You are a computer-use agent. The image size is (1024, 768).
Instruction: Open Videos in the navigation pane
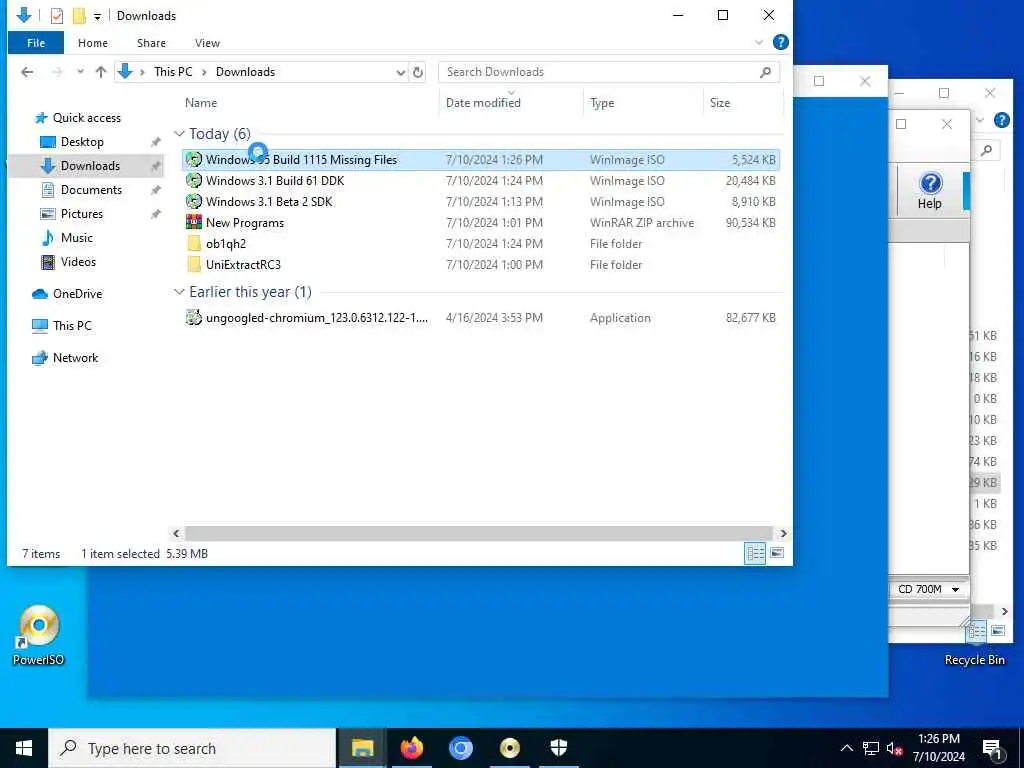78,262
